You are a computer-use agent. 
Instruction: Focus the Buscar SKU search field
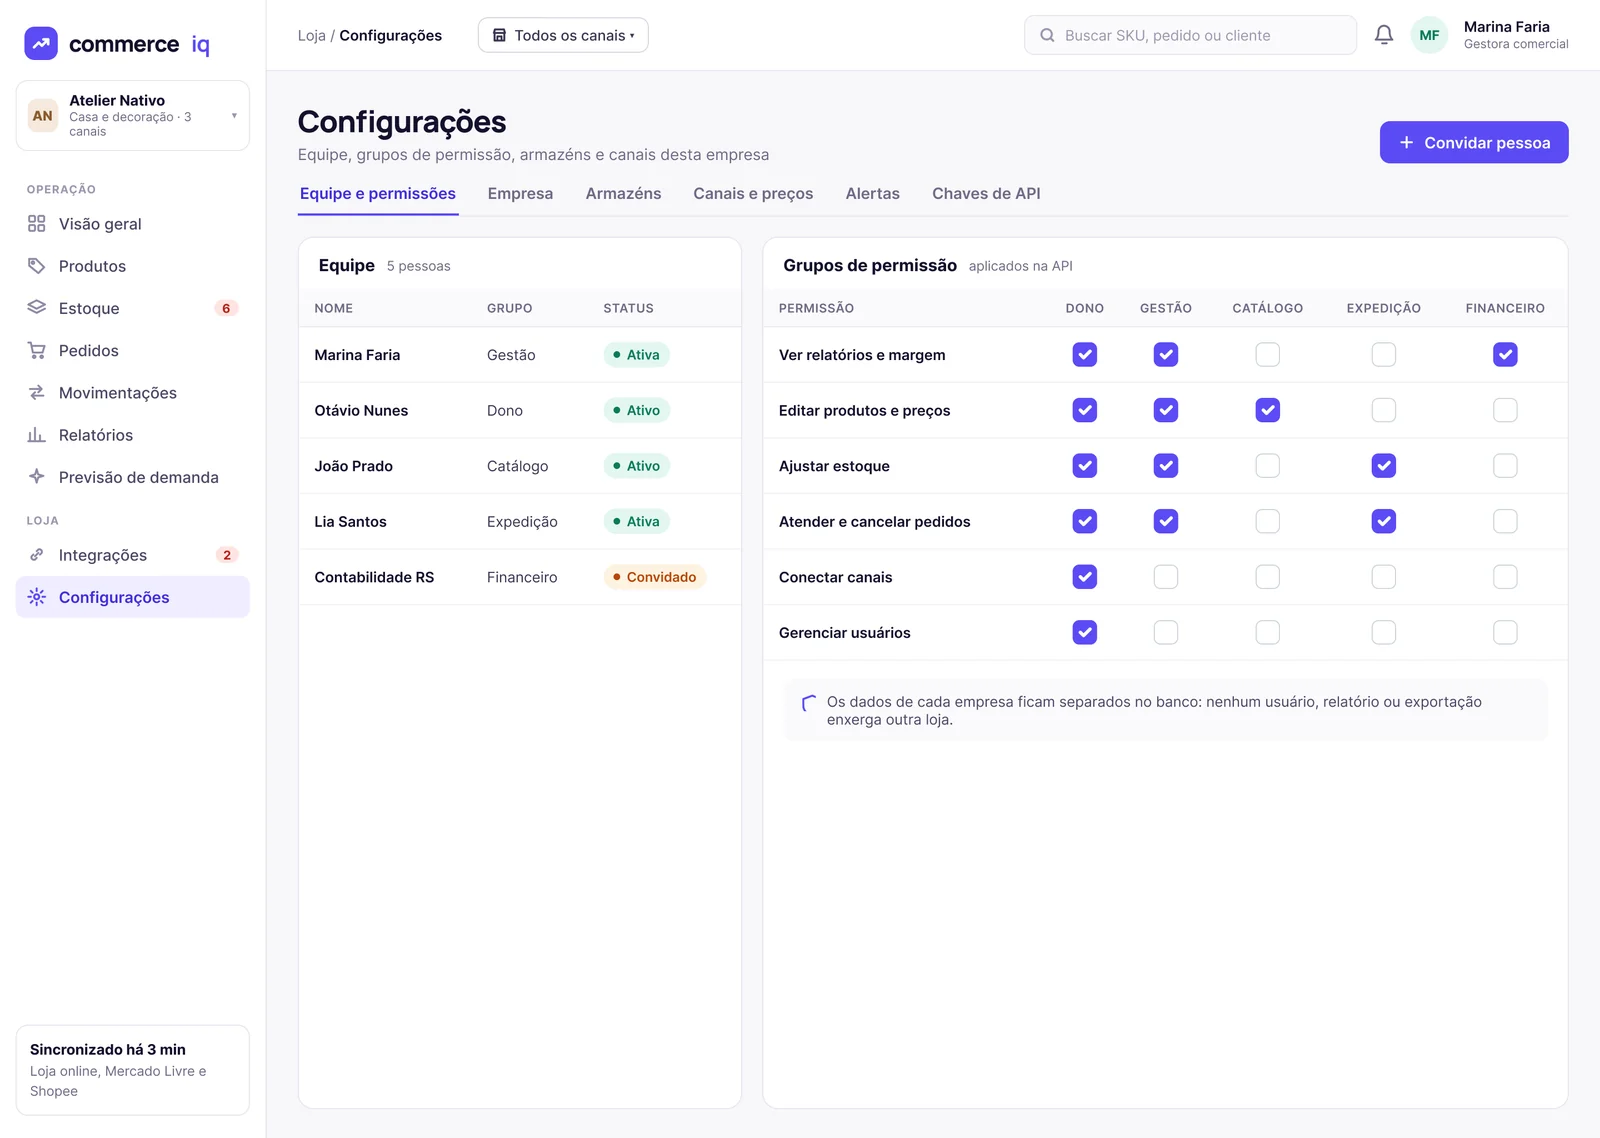(1190, 35)
